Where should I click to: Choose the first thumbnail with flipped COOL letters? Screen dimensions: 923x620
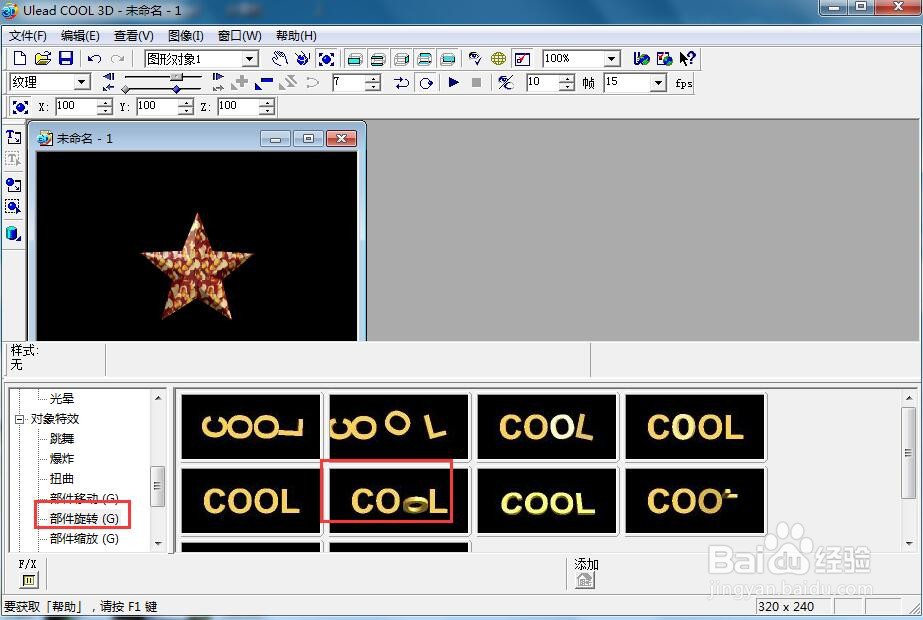point(251,426)
